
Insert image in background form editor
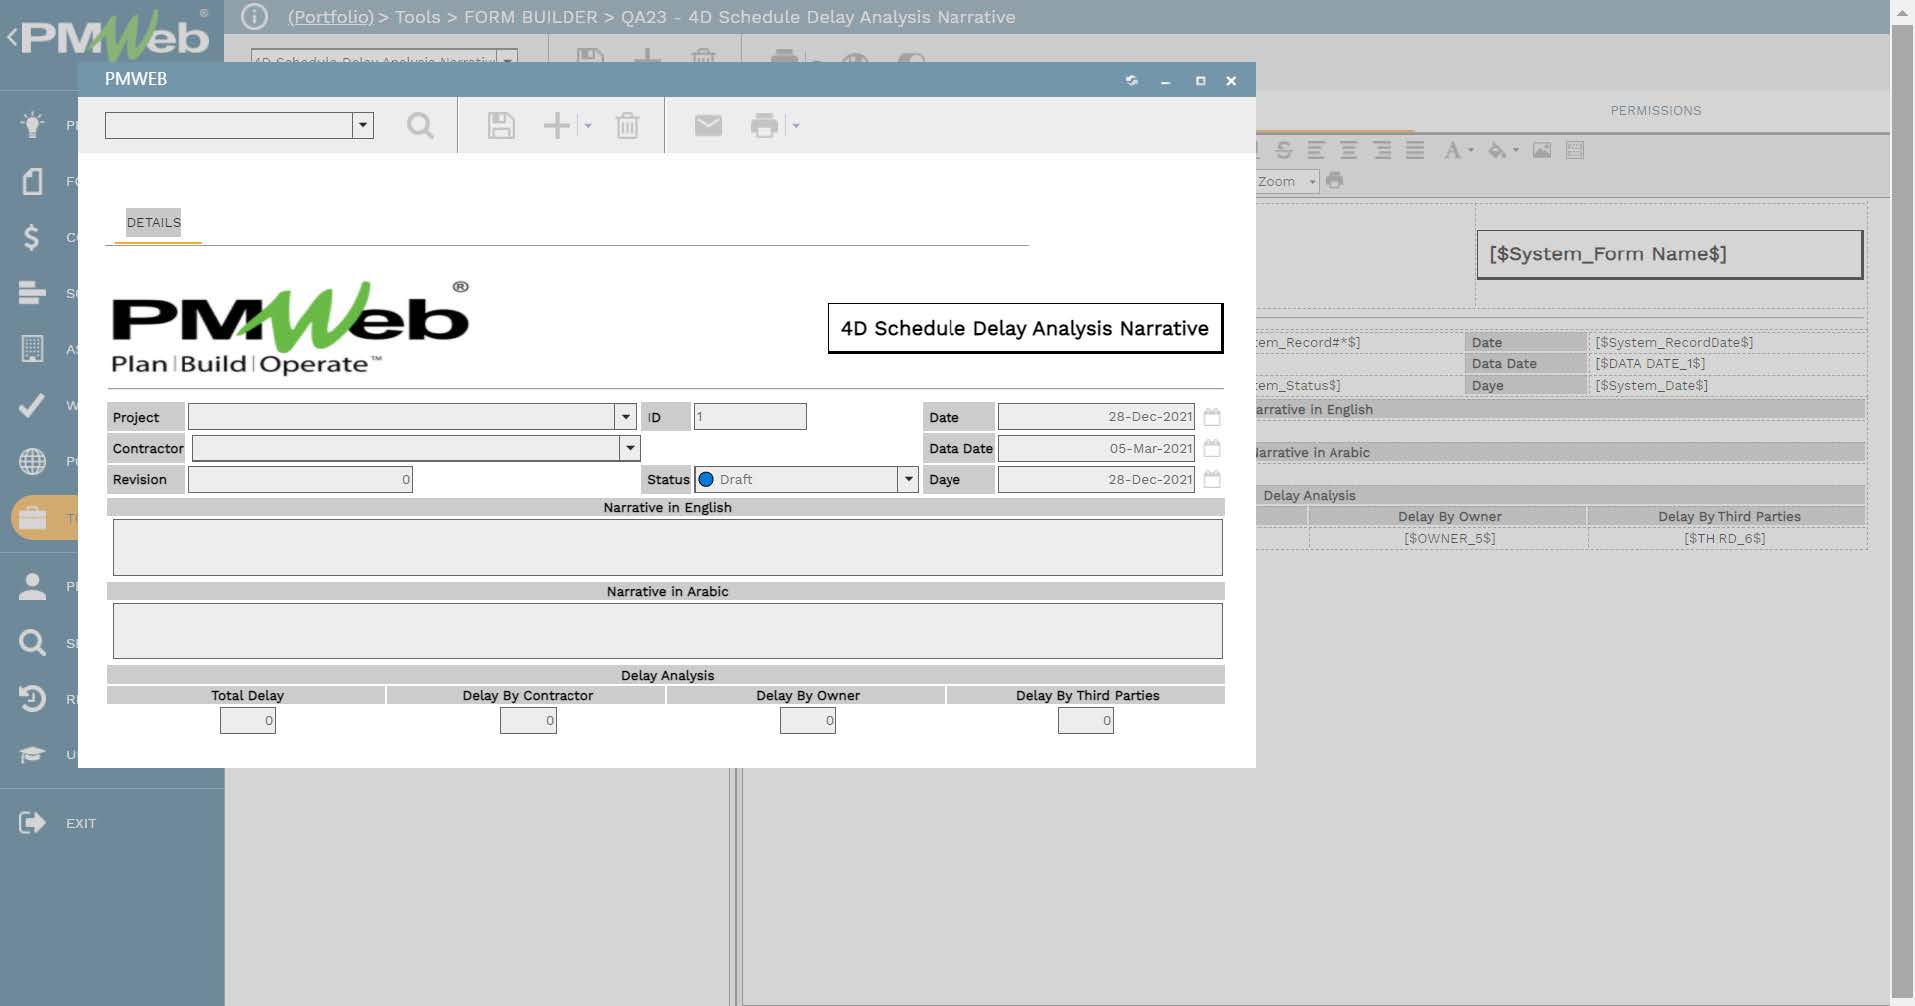click(1542, 150)
